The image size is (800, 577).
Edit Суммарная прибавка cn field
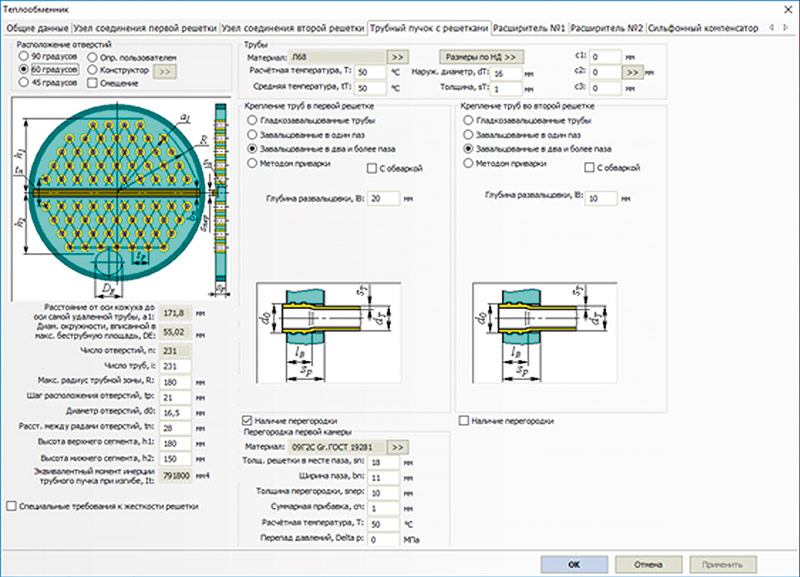384,509
